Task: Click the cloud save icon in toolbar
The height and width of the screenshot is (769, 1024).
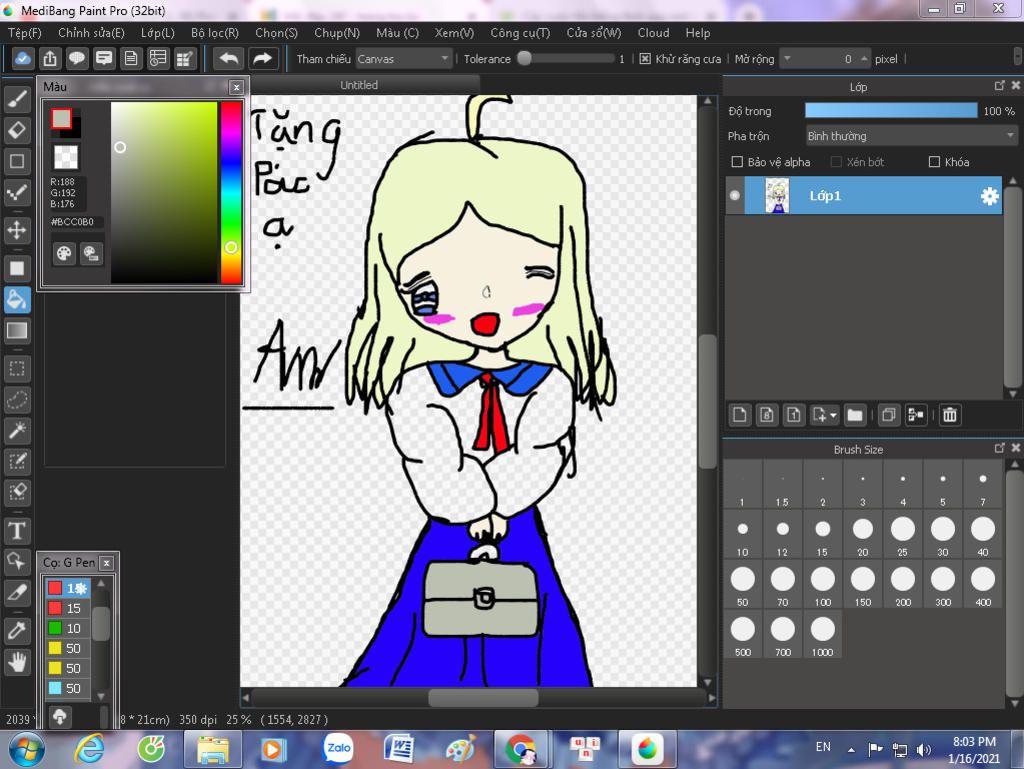Action: coord(22,59)
